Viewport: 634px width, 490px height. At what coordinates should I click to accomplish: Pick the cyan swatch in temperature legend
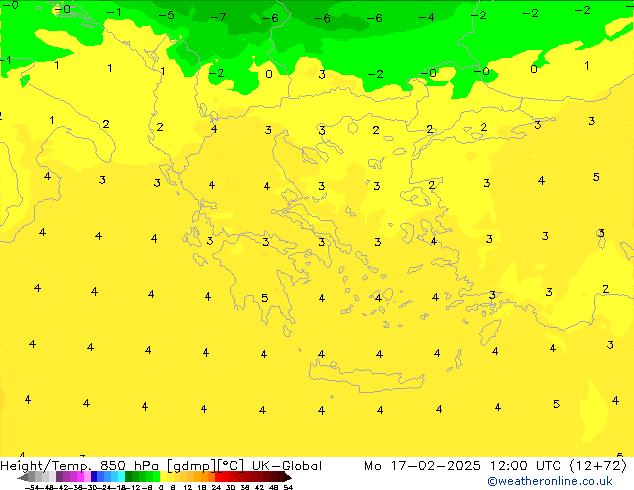pyautogui.click(x=121, y=476)
